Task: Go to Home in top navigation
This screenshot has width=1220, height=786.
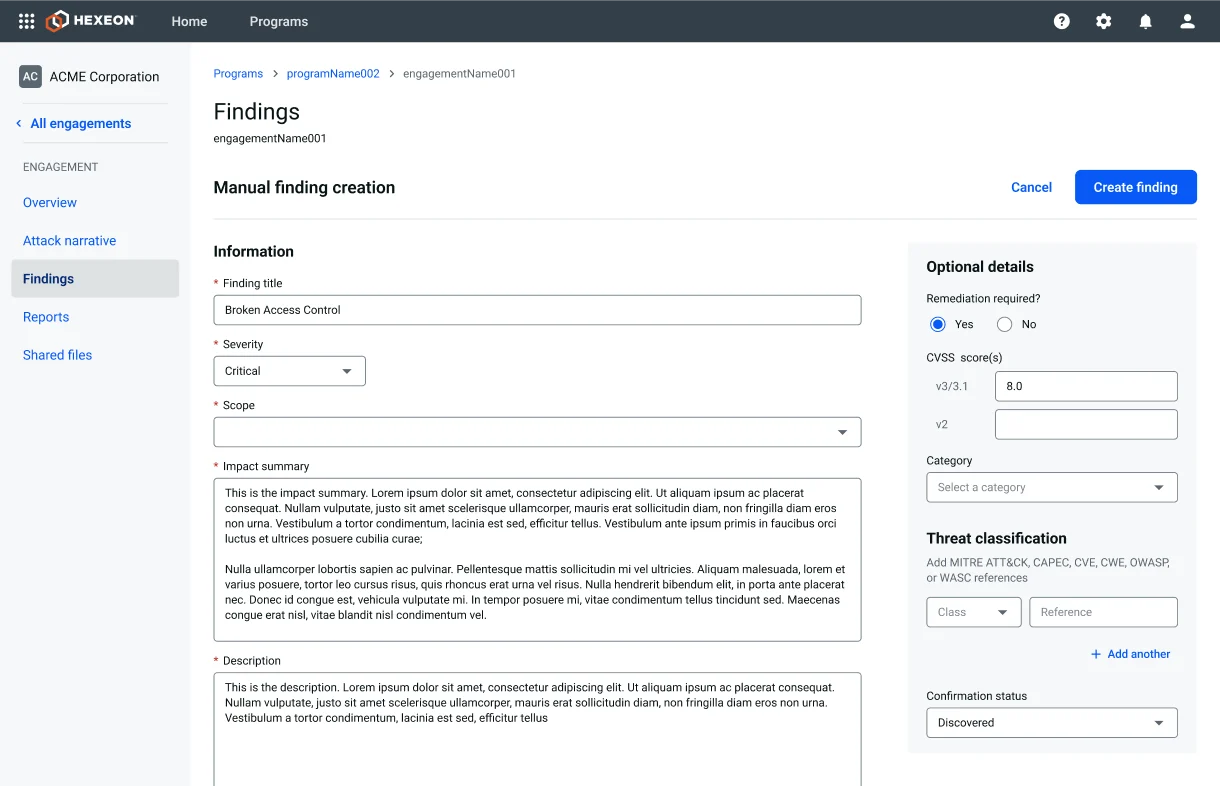Action: click(x=189, y=21)
